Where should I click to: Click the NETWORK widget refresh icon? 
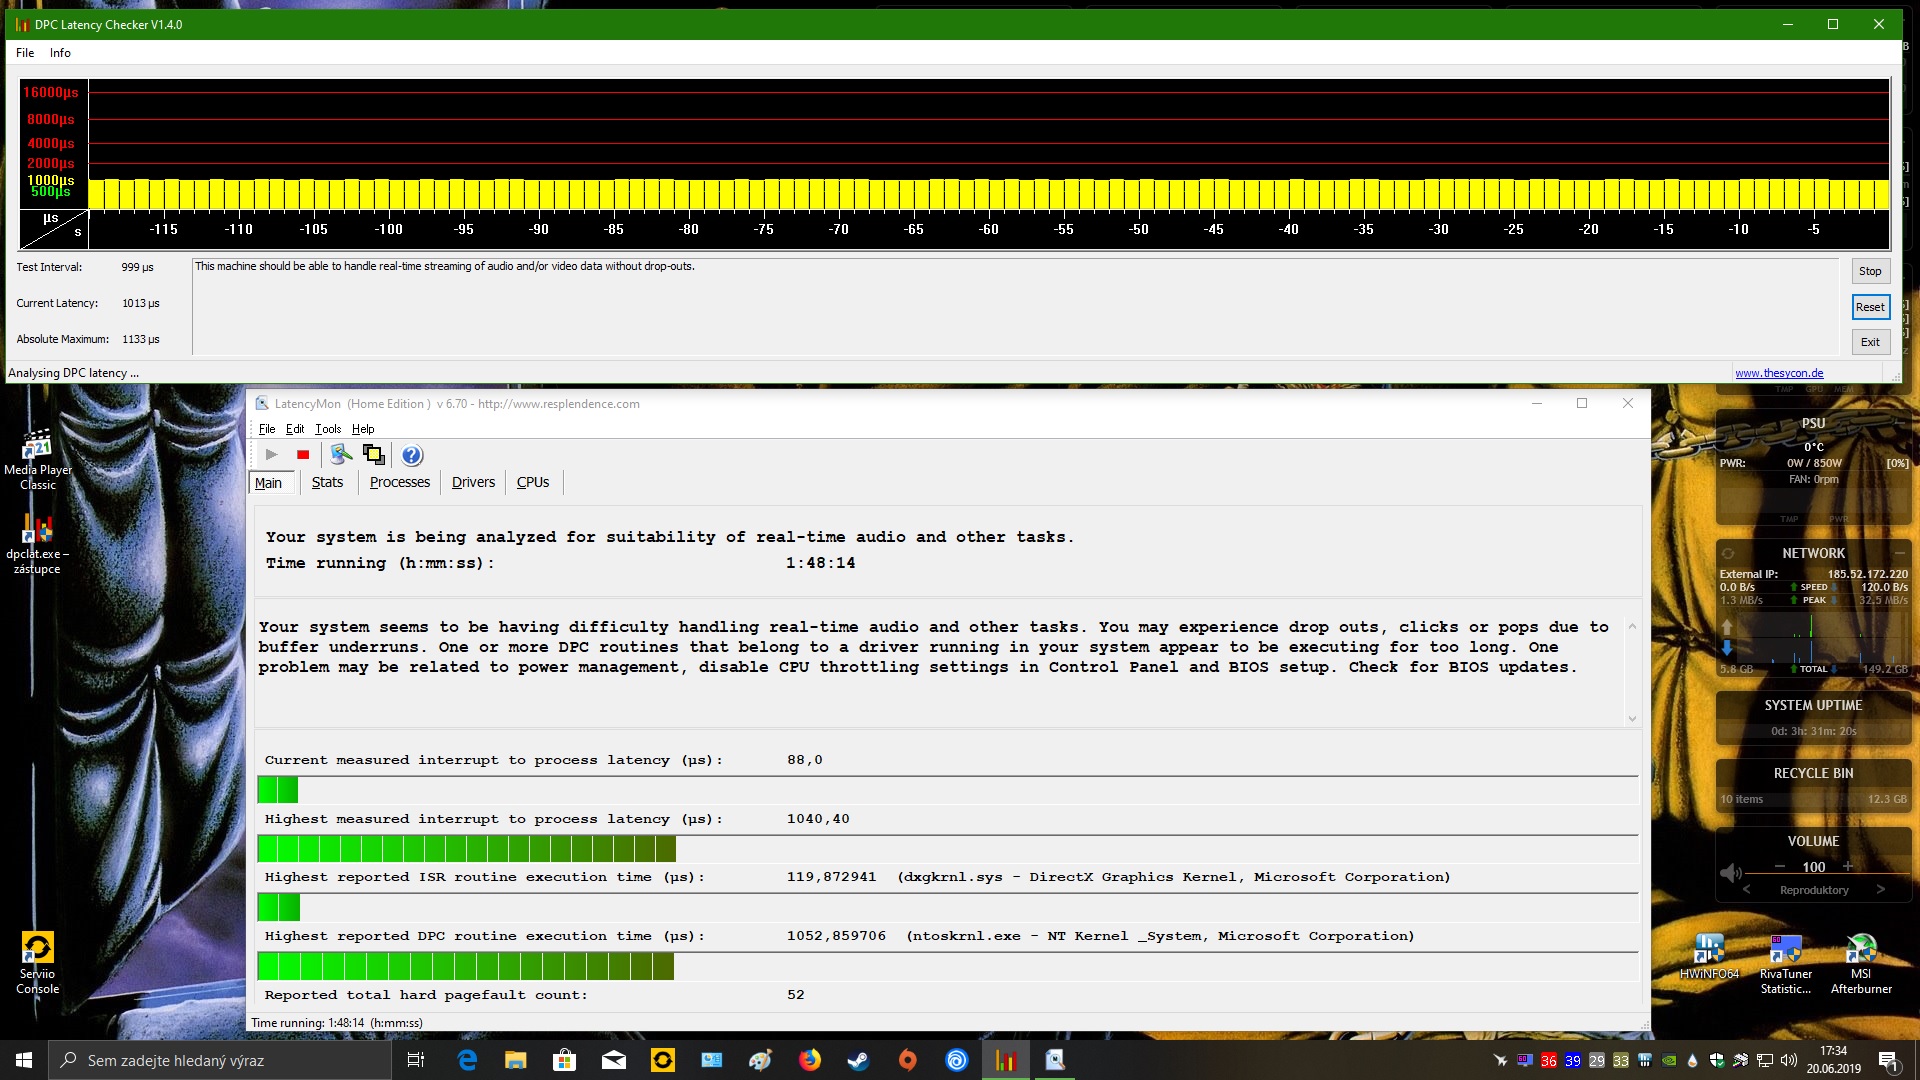1728,553
